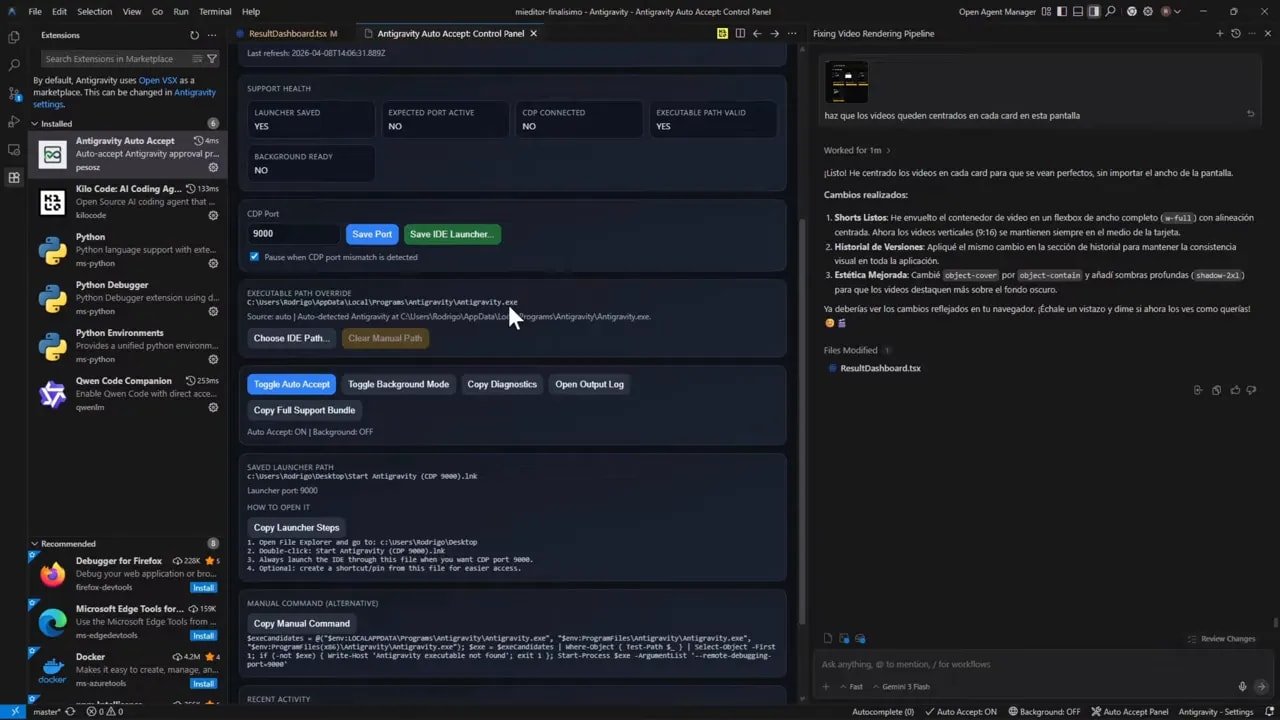1280x720 pixels.
Task: Clear extensions search results icon
Action: click(197, 59)
